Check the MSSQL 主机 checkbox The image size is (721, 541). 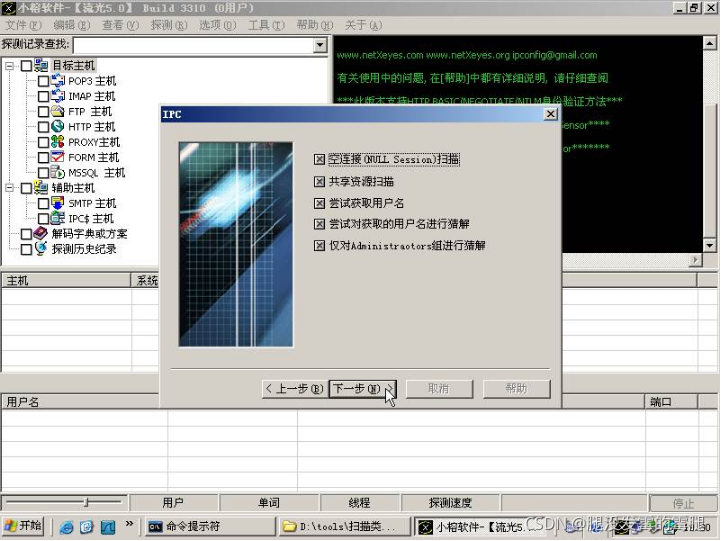tap(43, 173)
